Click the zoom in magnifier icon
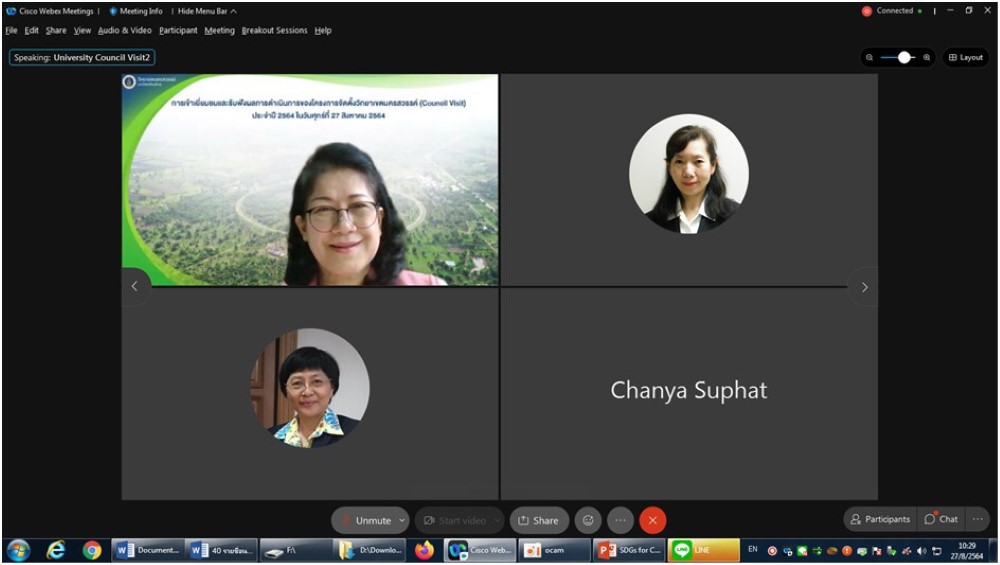This screenshot has height=565, width=1000. 927,58
